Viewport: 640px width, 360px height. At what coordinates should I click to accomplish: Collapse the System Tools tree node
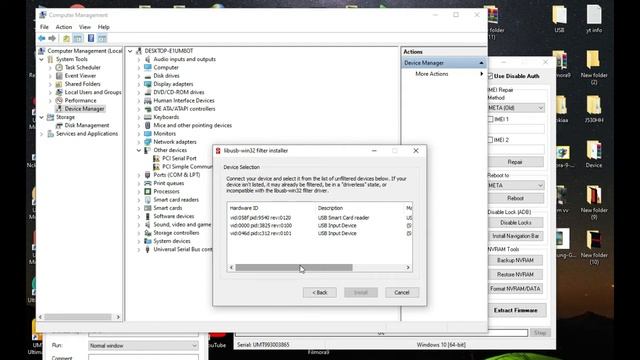coord(42,60)
